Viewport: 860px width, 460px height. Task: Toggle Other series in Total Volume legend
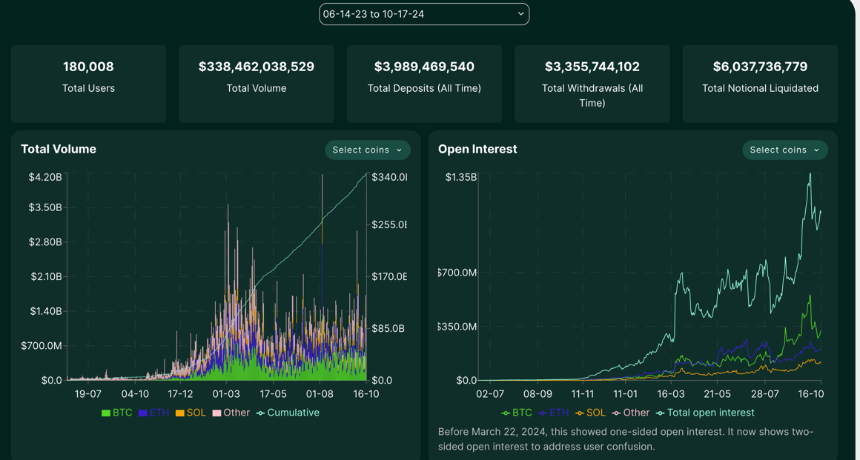click(x=231, y=412)
